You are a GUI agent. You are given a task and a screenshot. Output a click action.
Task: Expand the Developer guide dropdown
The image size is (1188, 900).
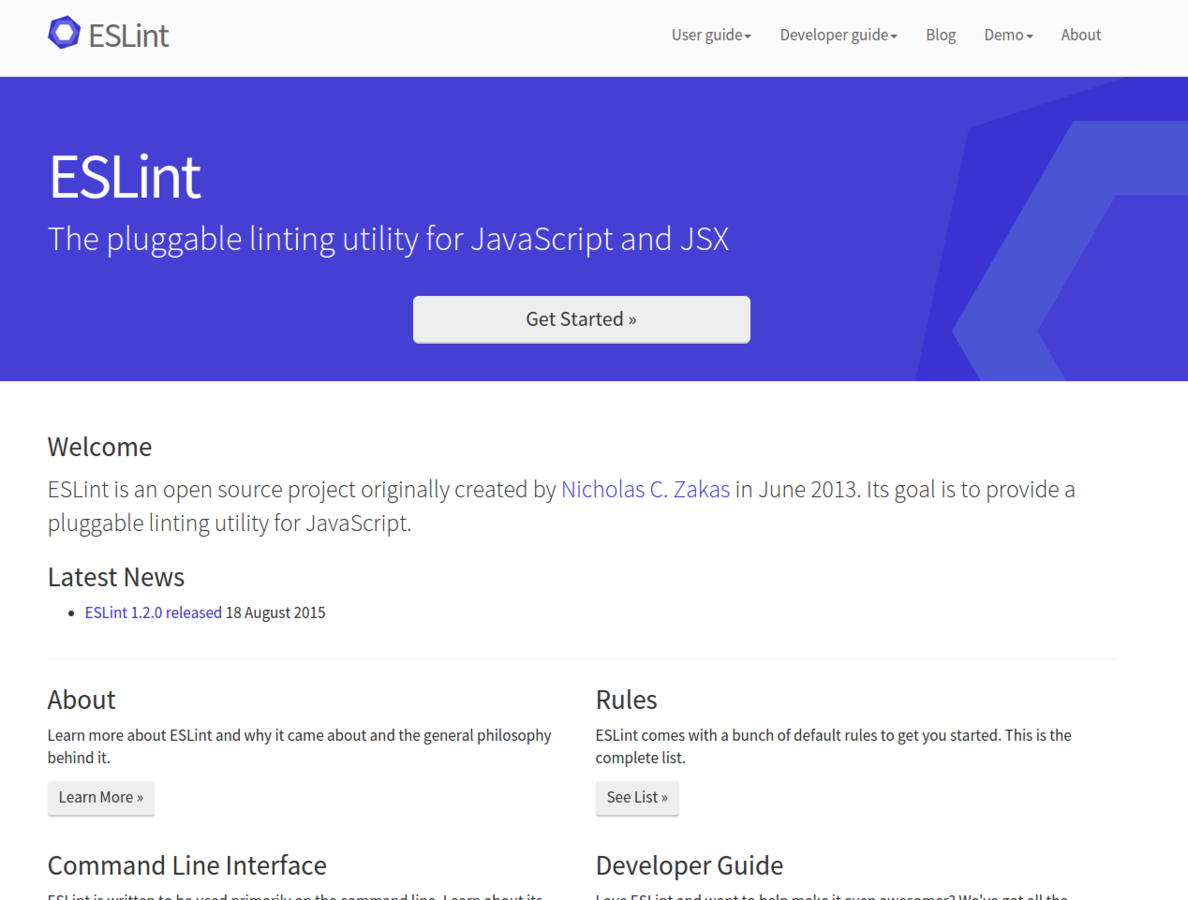point(838,35)
